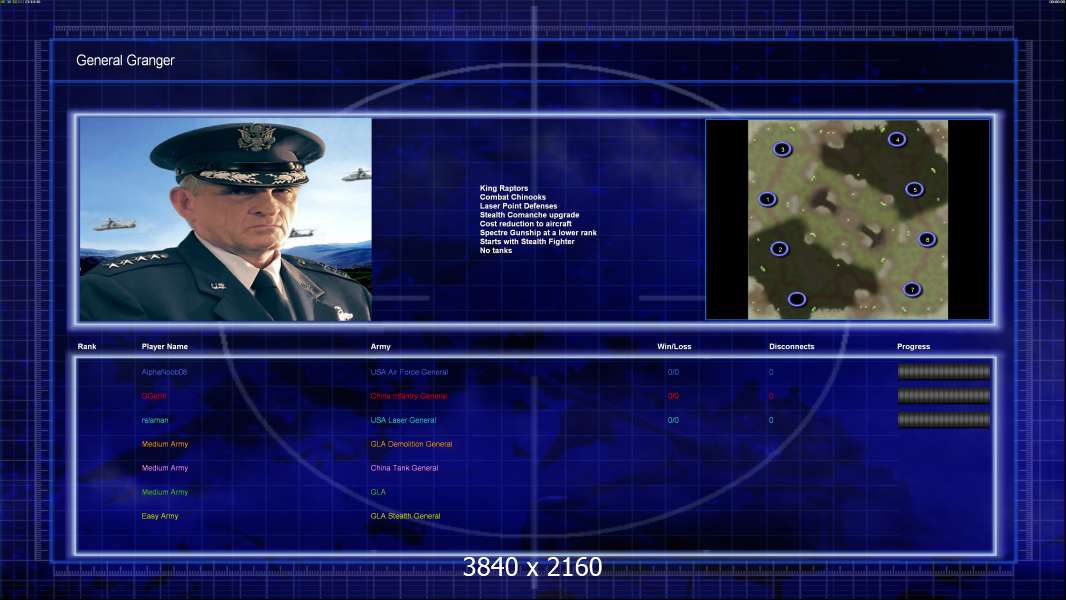The image size is (1066, 600).
Task: Click the progress bar in the USA Laser General row
Action: pyautogui.click(x=944, y=420)
